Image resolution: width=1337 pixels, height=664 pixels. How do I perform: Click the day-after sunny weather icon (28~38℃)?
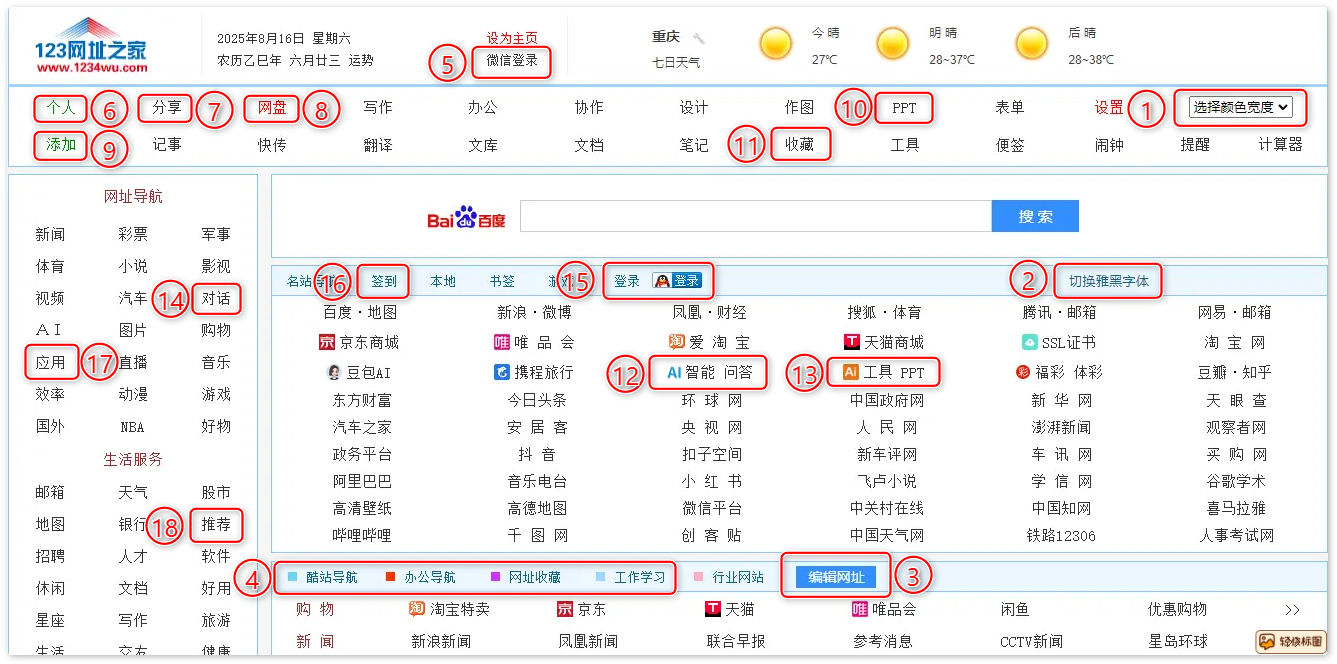tap(1031, 45)
